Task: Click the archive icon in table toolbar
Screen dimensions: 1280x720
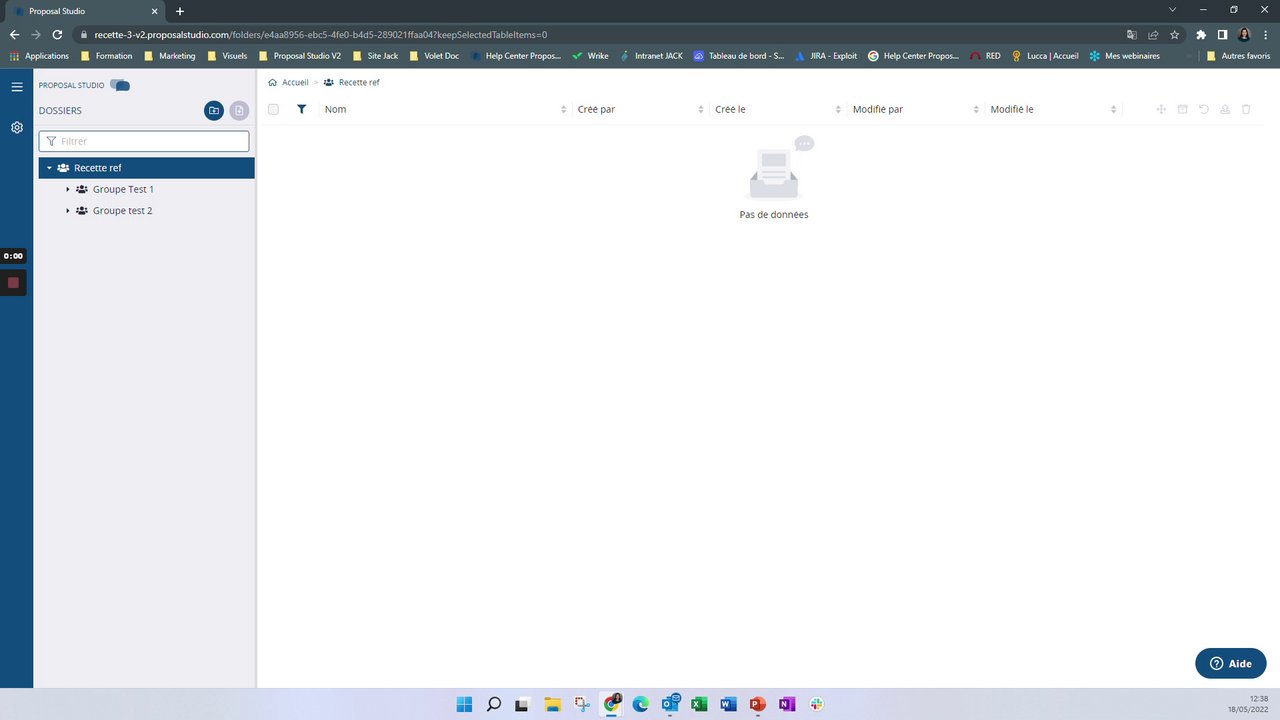Action: coord(1182,109)
